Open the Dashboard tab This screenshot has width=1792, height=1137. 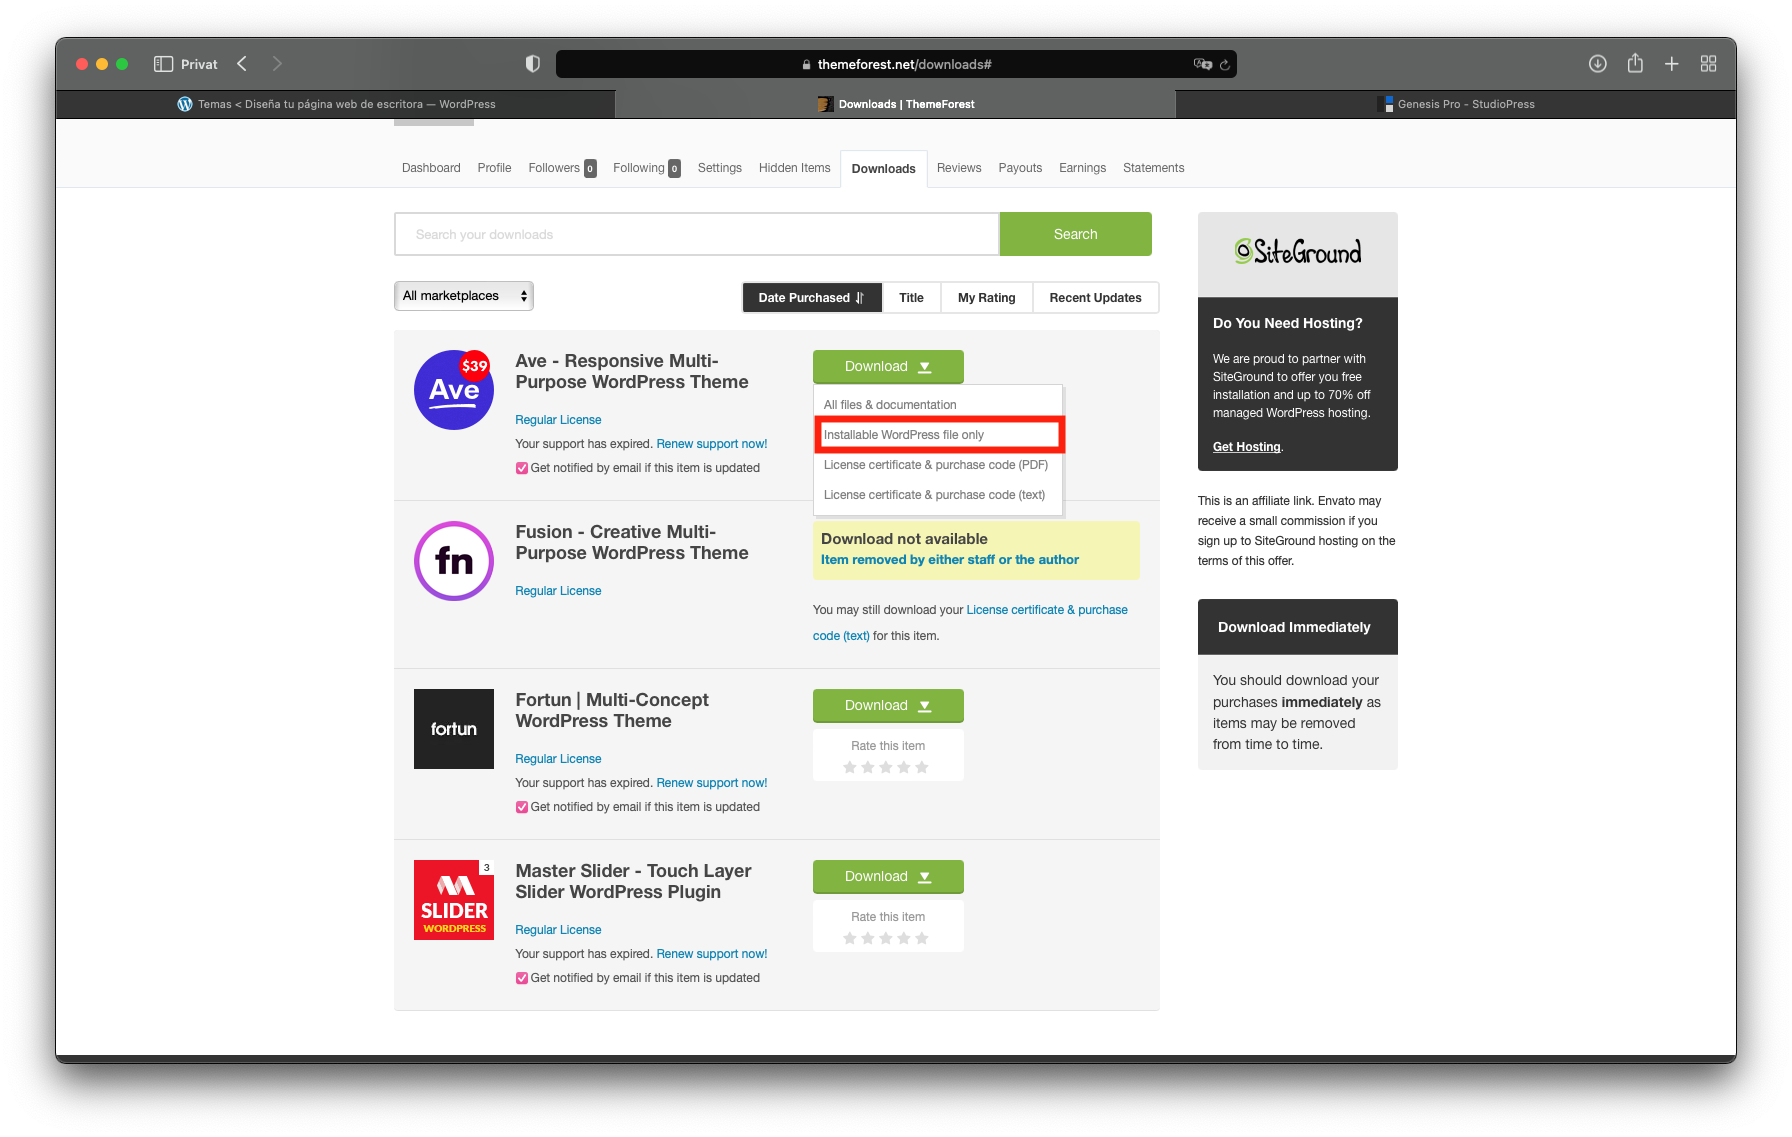pyautogui.click(x=431, y=168)
